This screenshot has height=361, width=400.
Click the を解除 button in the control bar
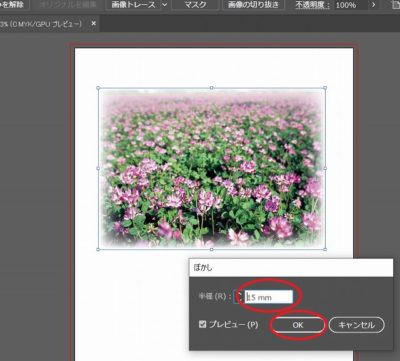coord(12,5)
